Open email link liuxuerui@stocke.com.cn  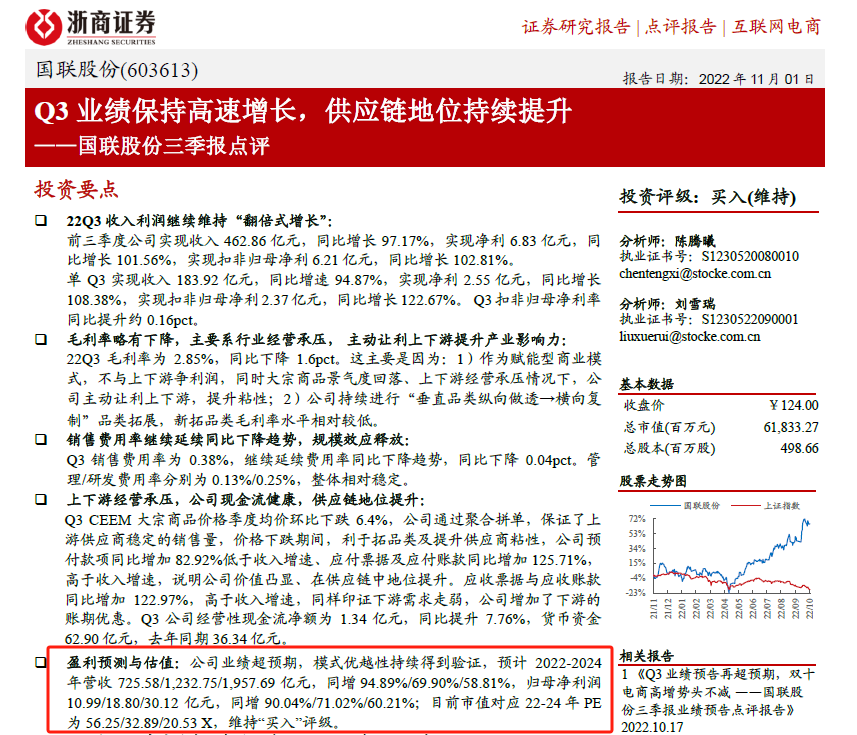click(x=690, y=337)
